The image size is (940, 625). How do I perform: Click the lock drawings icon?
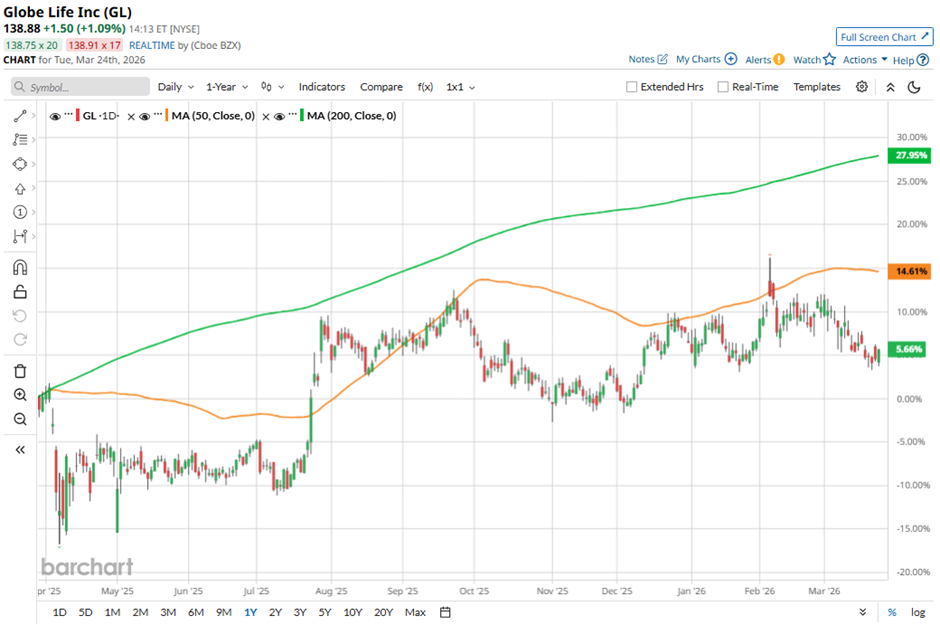point(19,292)
